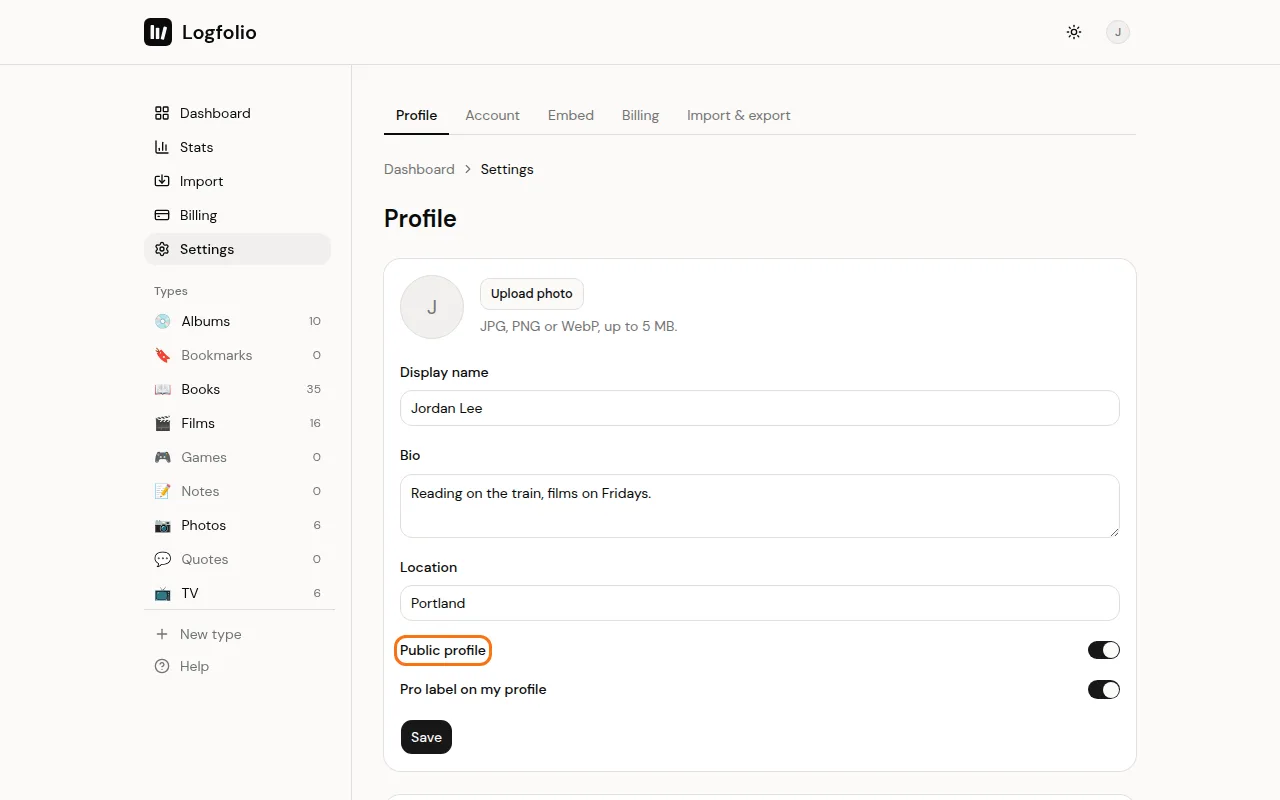
Task: Open the user avatar menu J
Action: (x=1118, y=32)
